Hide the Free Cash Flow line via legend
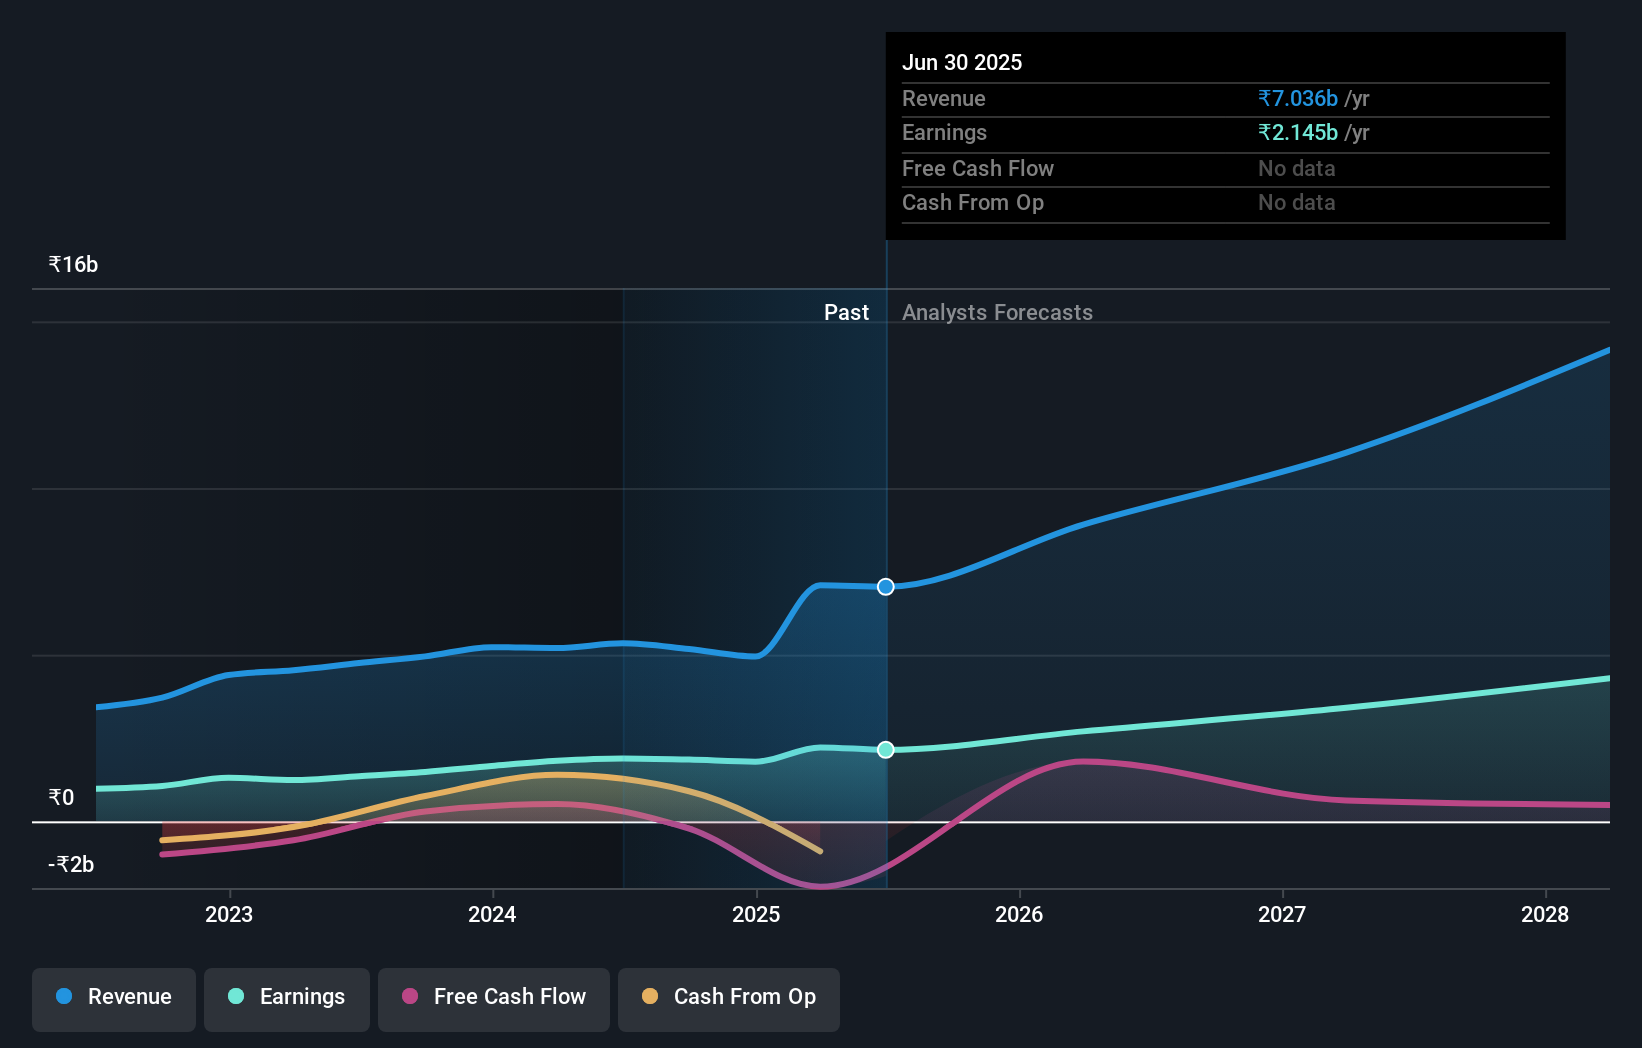Image resolution: width=1642 pixels, height=1048 pixels. coord(493,997)
